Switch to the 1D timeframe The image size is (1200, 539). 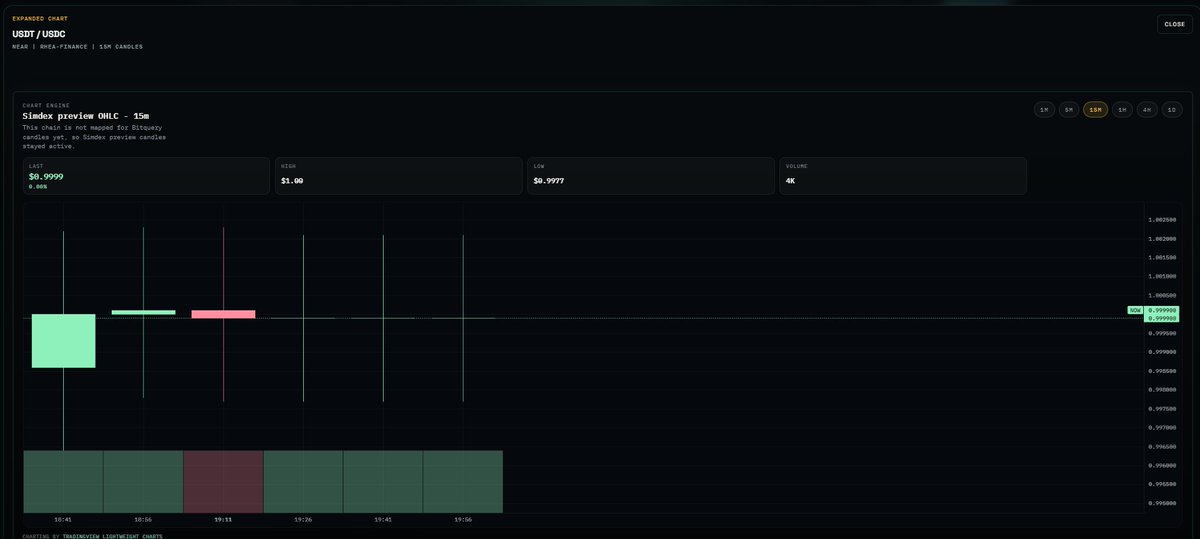(1172, 110)
